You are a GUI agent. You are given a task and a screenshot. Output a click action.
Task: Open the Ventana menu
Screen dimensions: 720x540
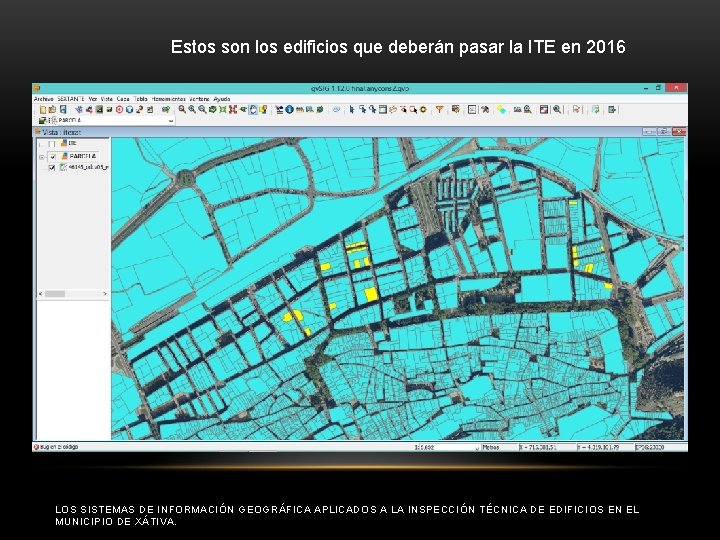coord(199,99)
